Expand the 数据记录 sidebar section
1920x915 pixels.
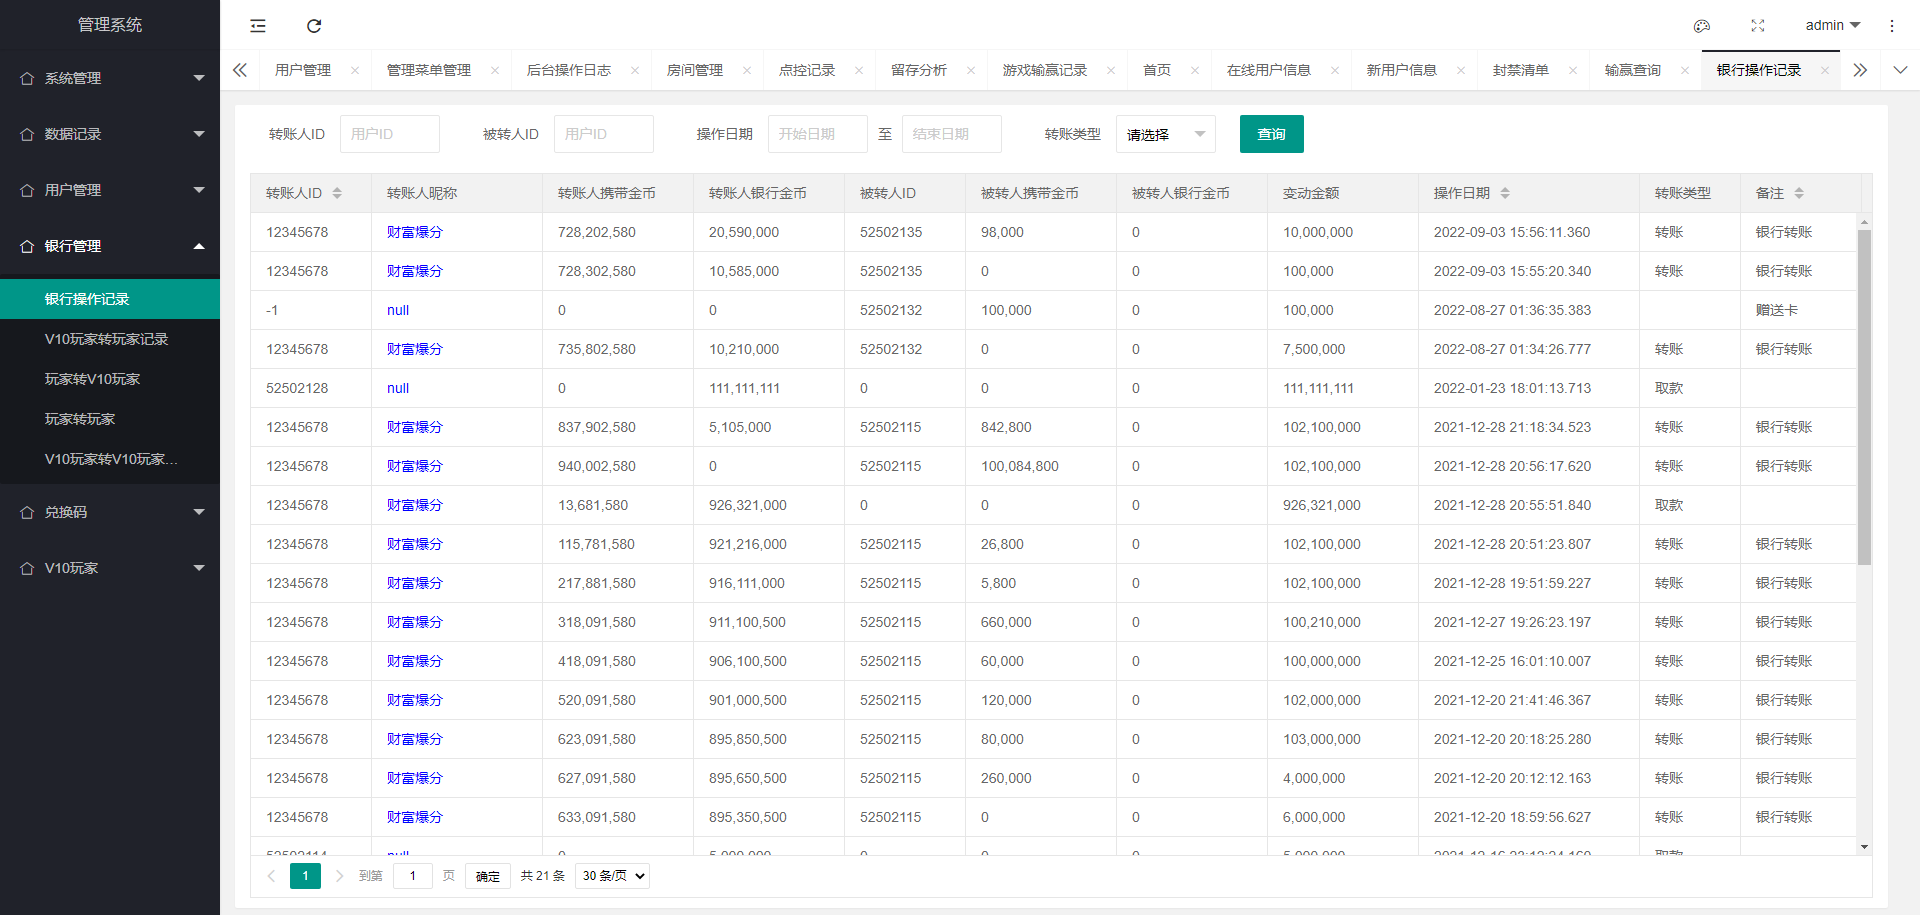pyautogui.click(x=110, y=133)
